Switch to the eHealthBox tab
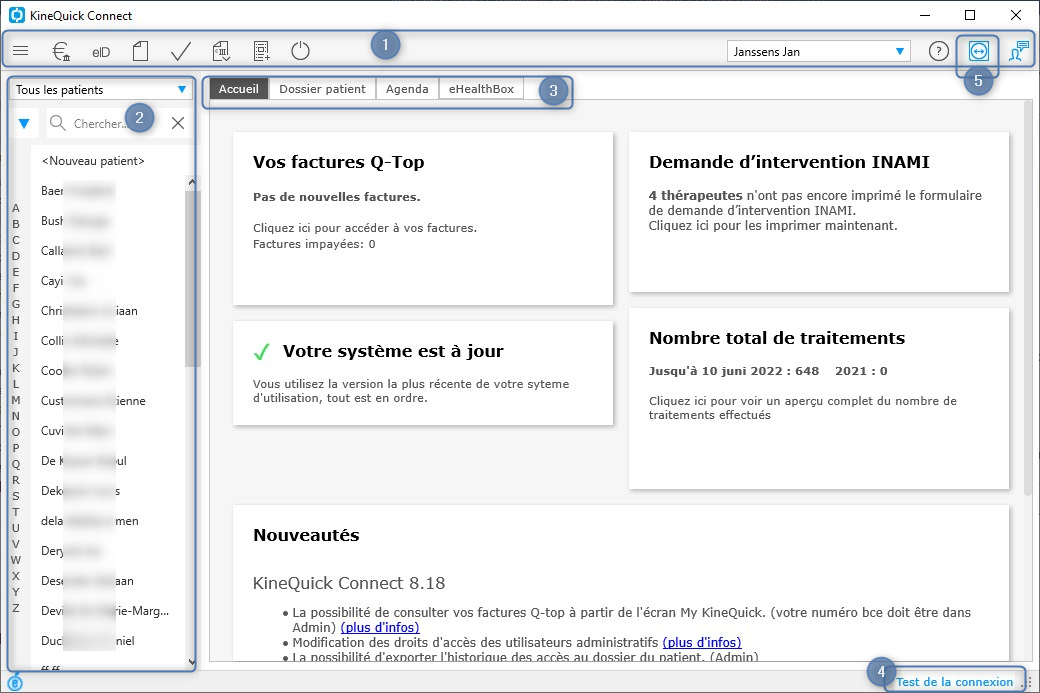This screenshot has height=693, width=1040. [482, 89]
